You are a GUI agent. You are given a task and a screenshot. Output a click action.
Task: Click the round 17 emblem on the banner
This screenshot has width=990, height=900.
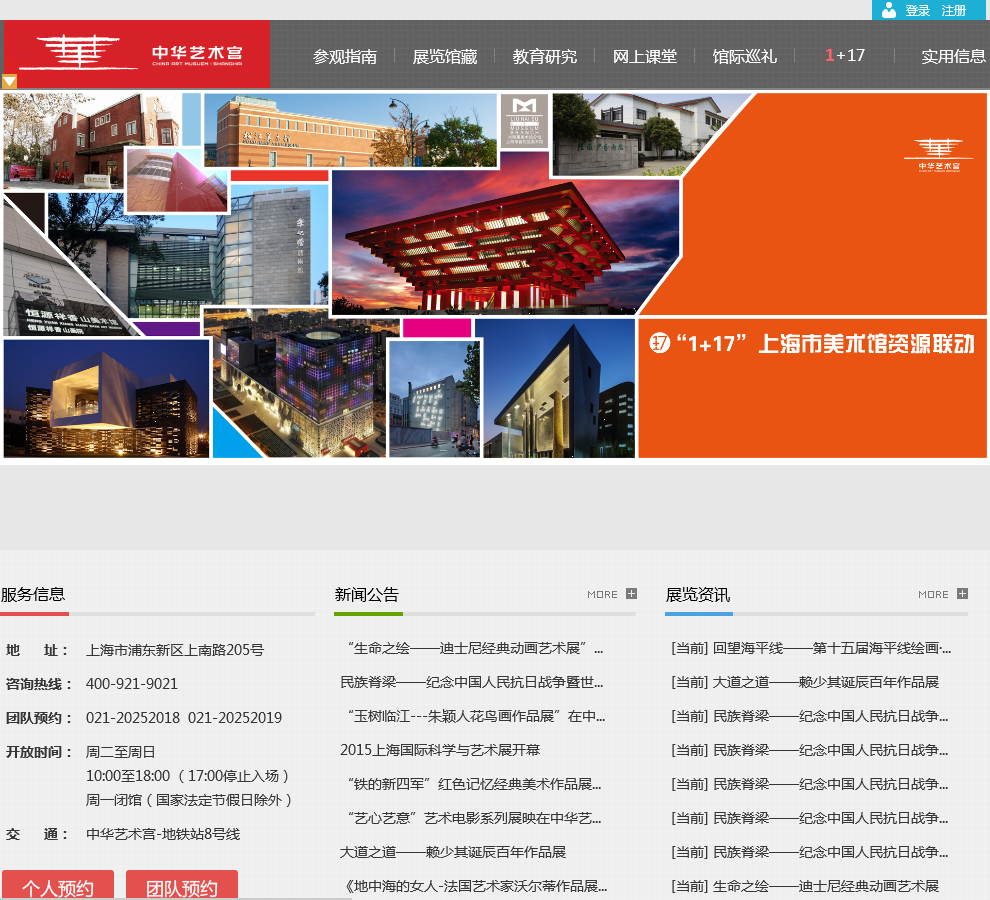click(659, 343)
